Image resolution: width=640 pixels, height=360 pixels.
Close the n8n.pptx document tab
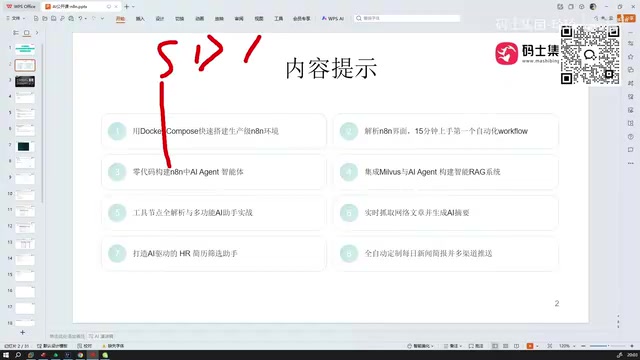116,7
